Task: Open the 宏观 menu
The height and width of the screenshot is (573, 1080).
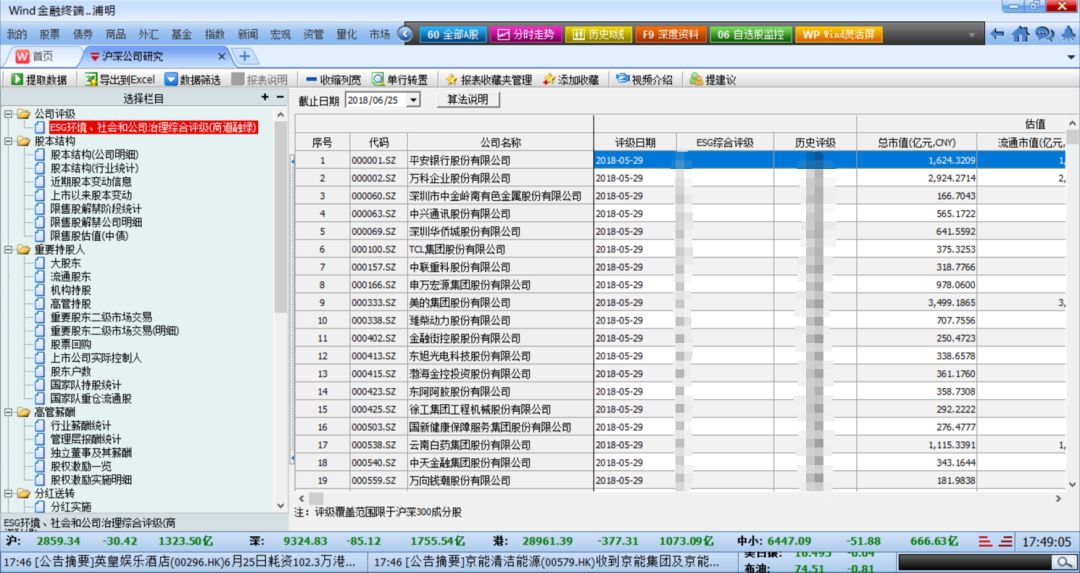Action: [x=280, y=34]
